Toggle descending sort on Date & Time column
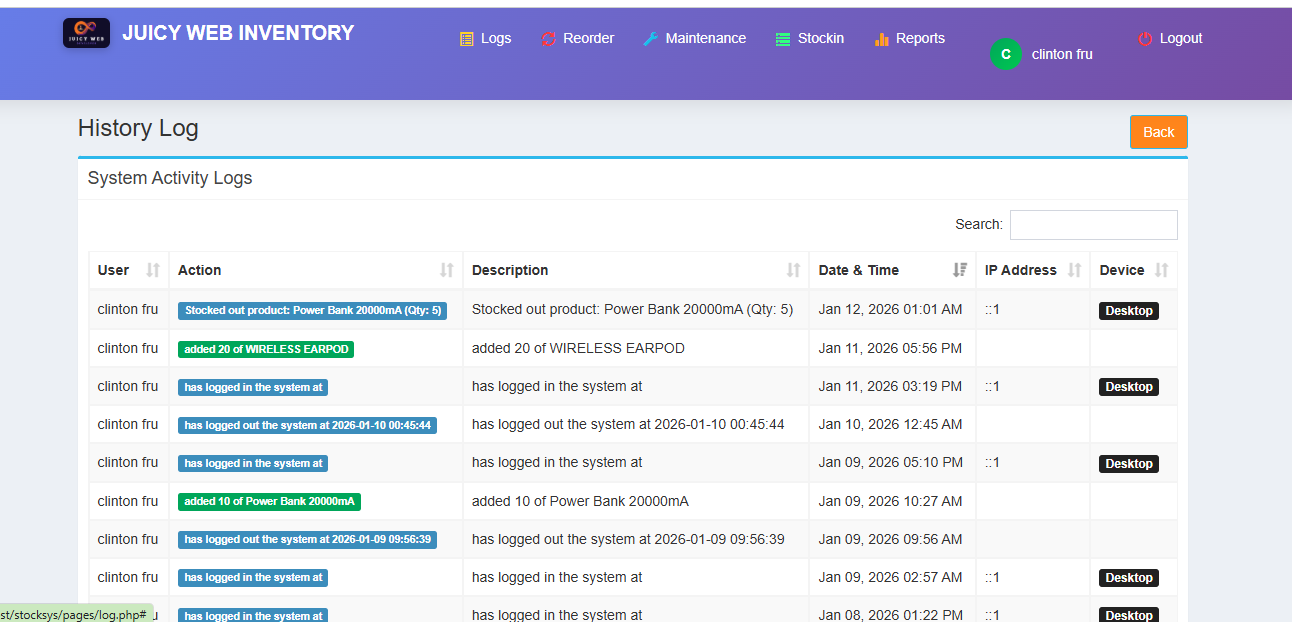The height and width of the screenshot is (622, 1292). click(x=960, y=270)
